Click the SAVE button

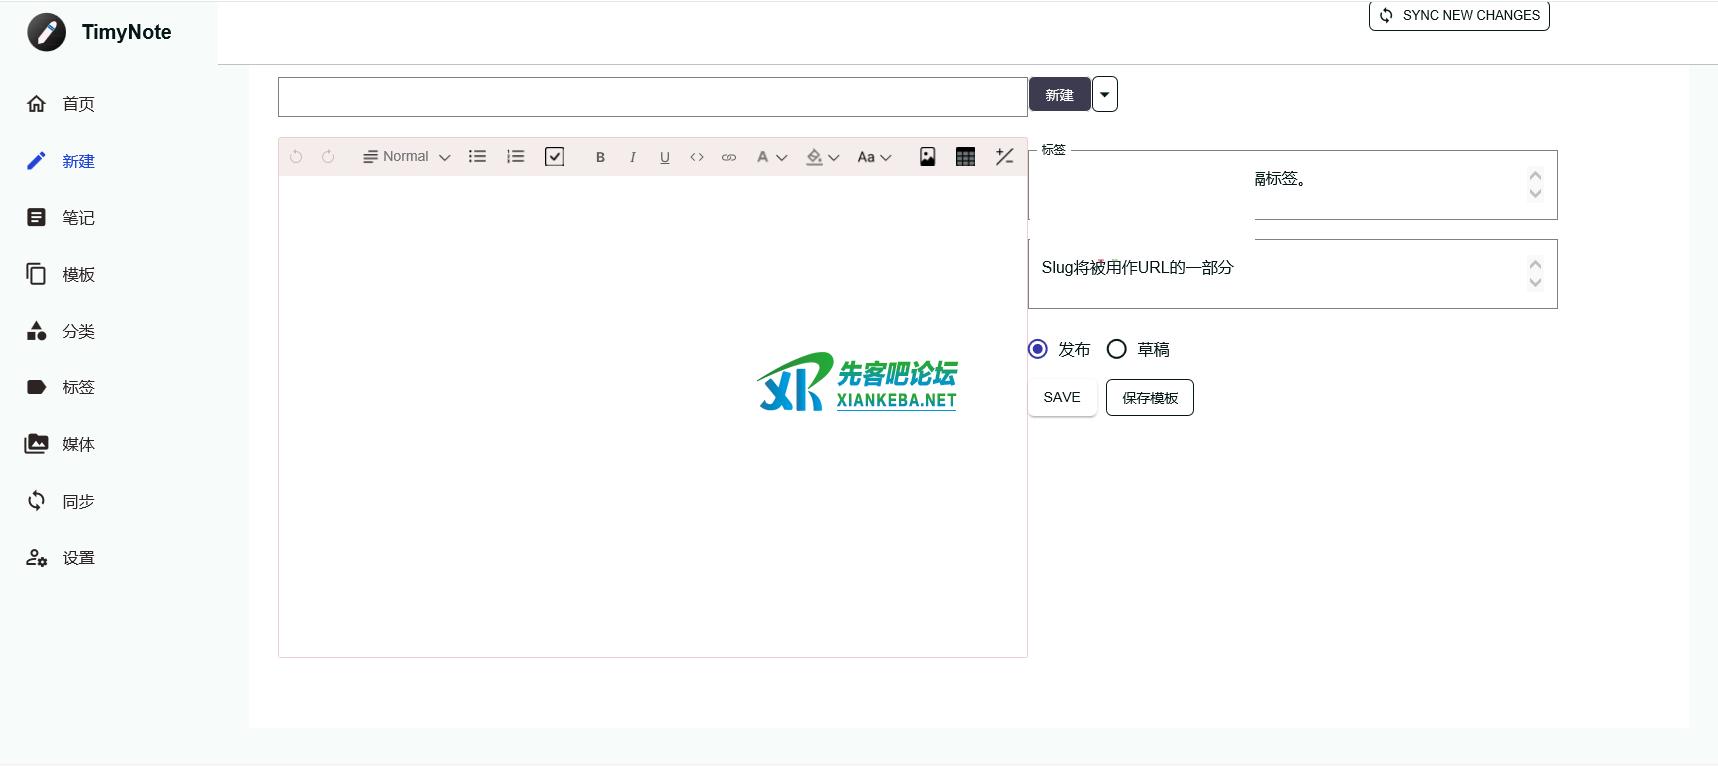click(x=1062, y=397)
